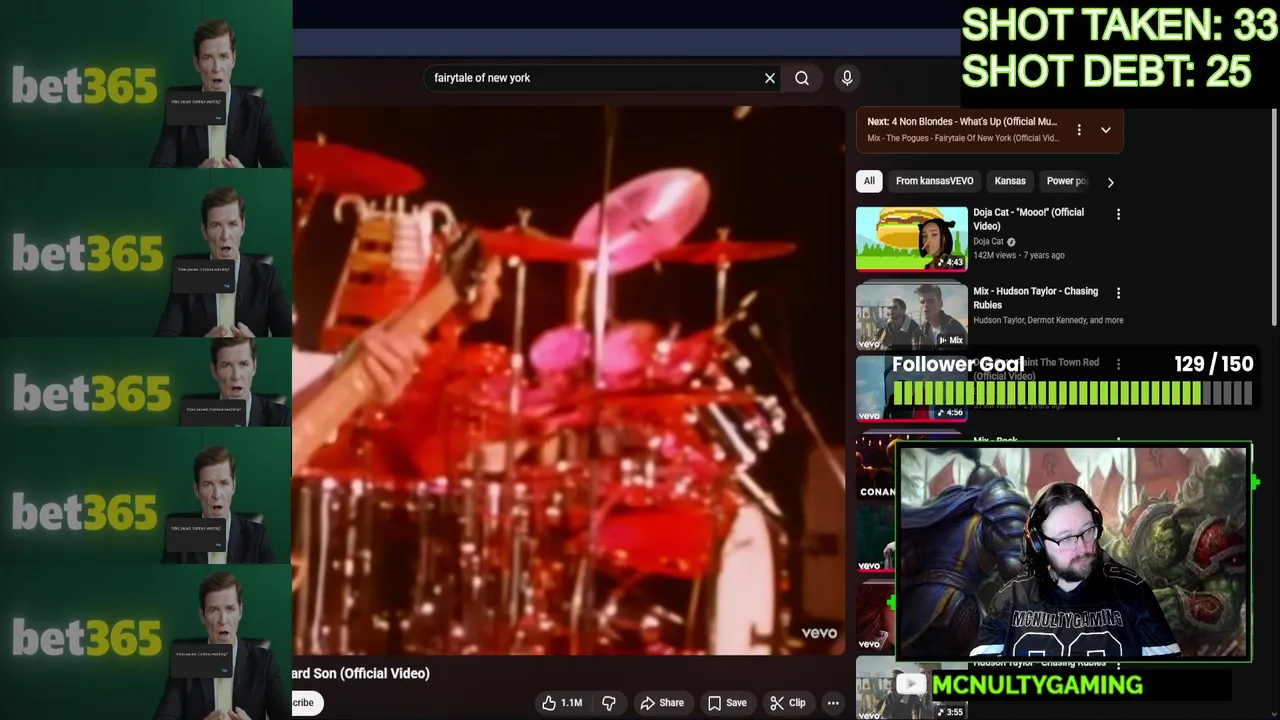
Task: Select the 'Kansas' filter chip
Action: (1010, 181)
